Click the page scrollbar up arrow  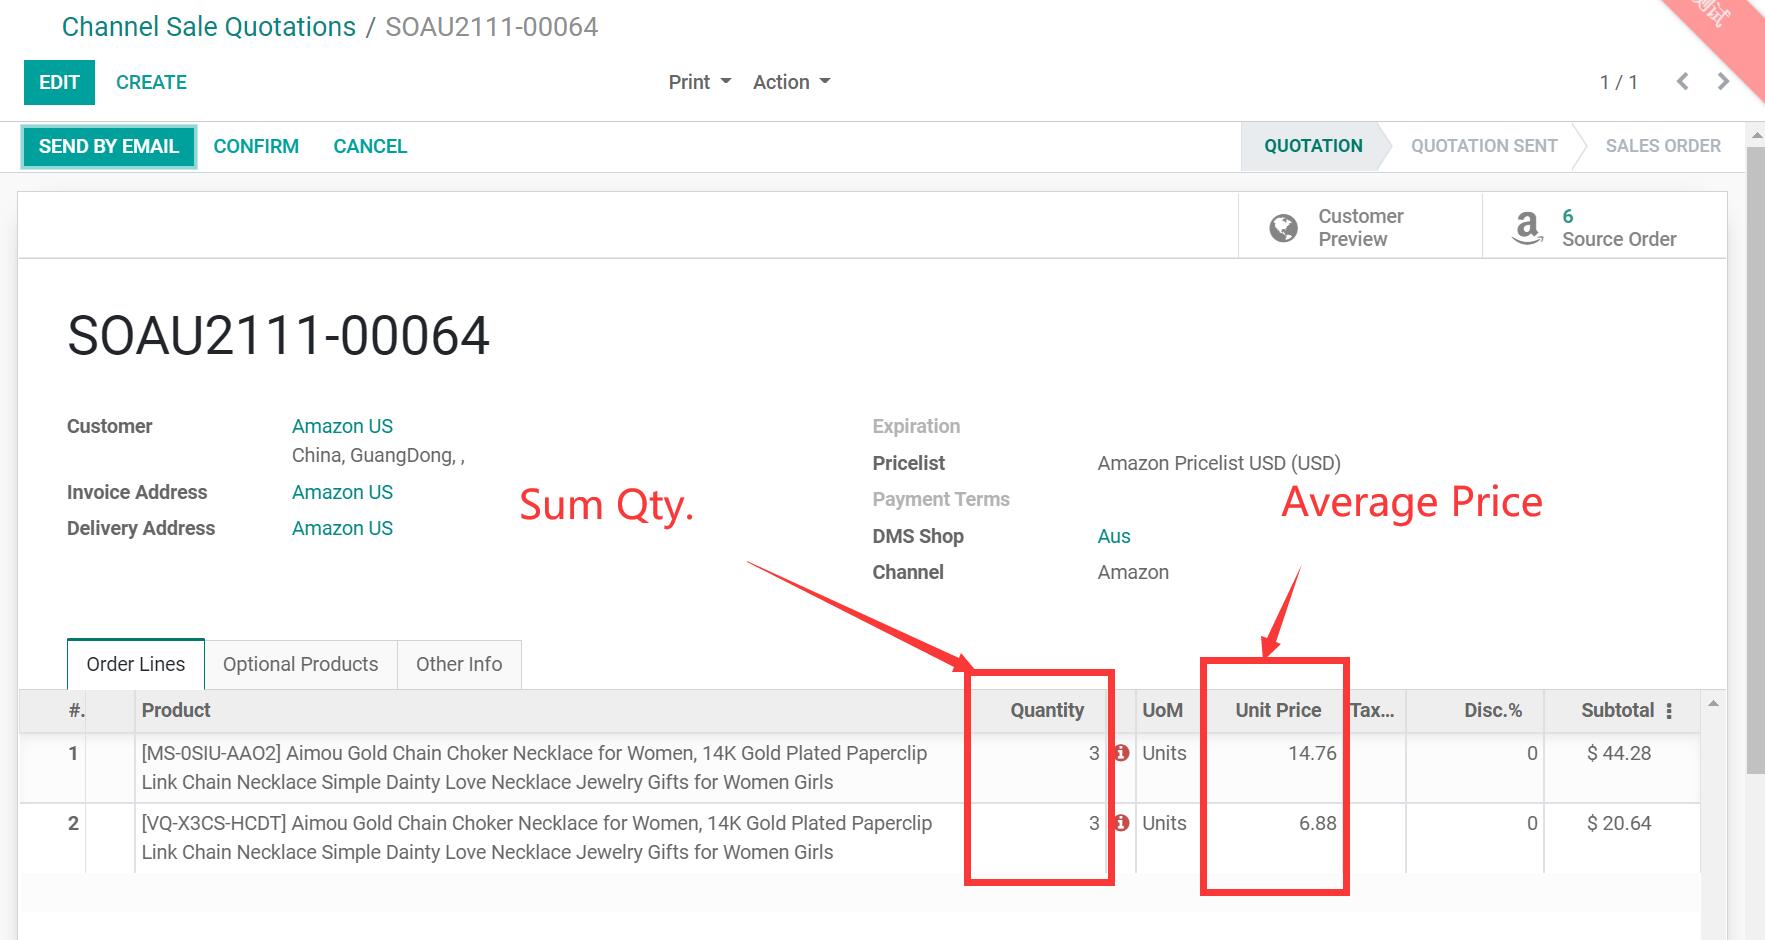click(1755, 134)
